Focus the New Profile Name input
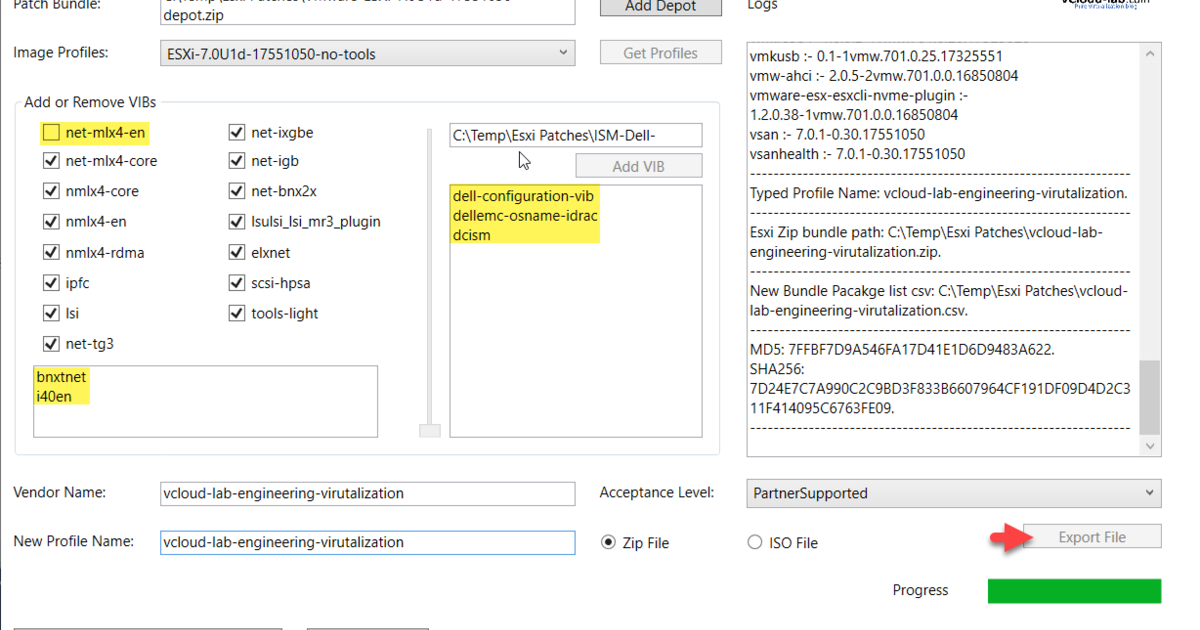The height and width of the screenshot is (630, 1200). click(367, 542)
